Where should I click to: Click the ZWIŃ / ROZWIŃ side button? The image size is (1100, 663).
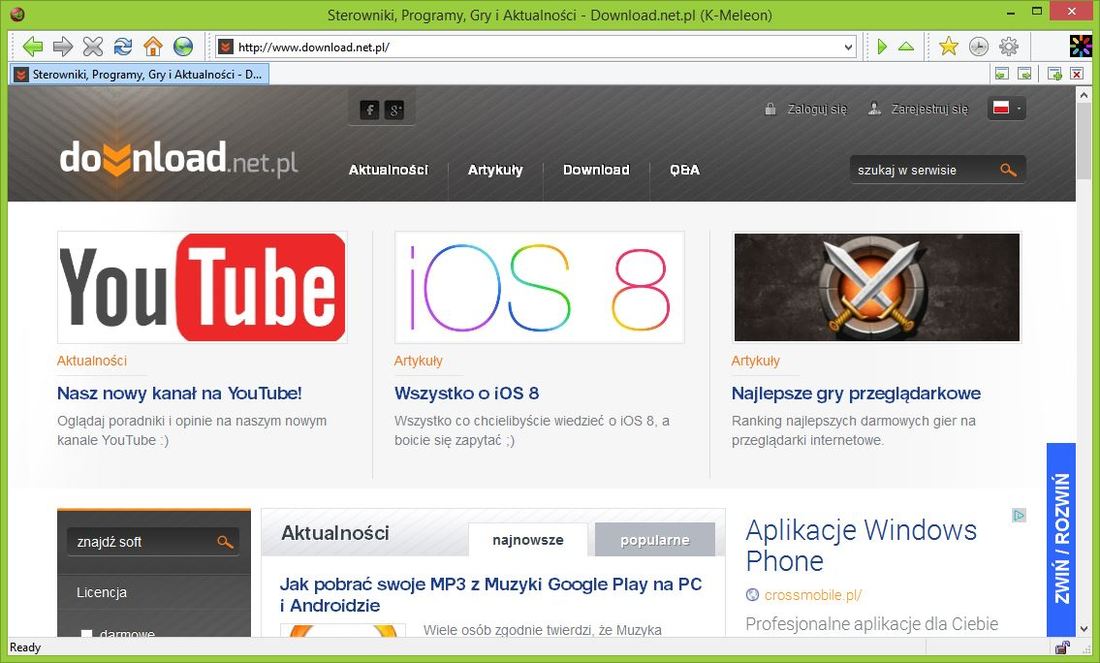(x=1061, y=539)
